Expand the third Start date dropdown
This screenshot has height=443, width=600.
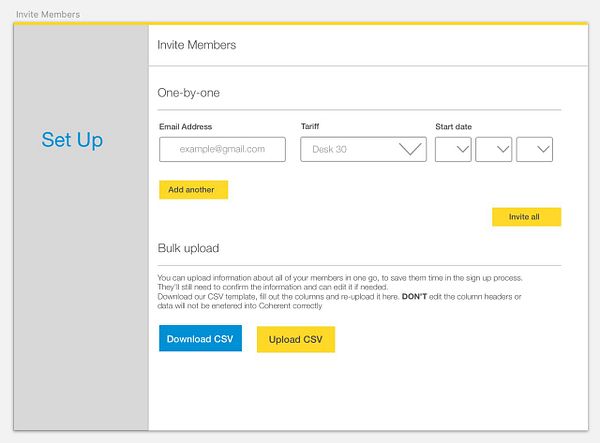[x=535, y=149]
